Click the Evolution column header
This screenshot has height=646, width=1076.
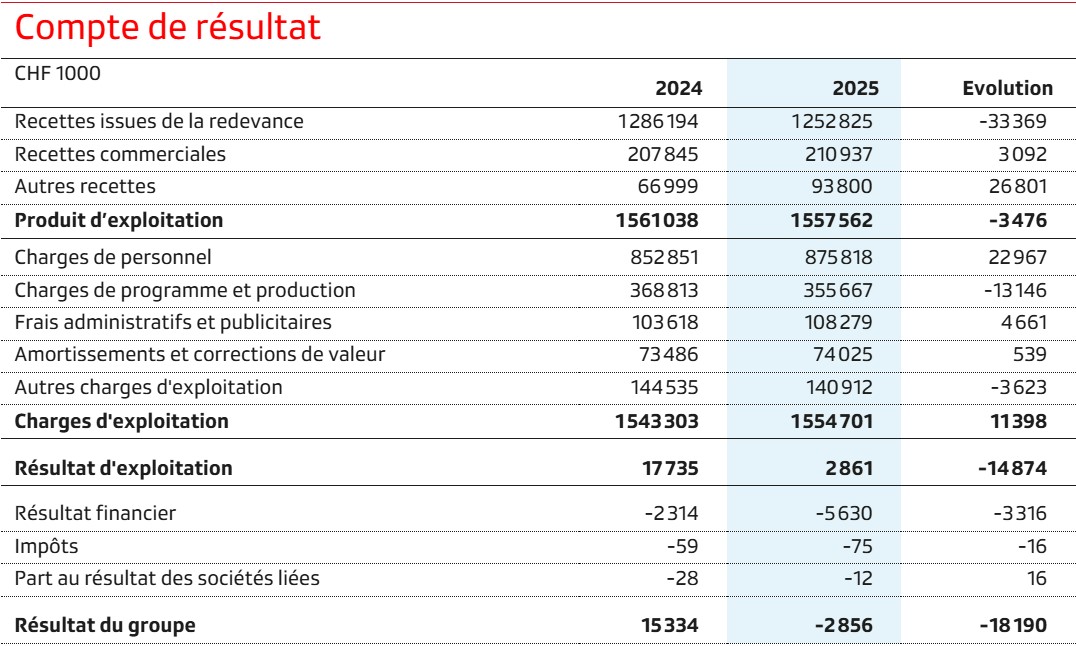pyautogui.click(x=1007, y=88)
